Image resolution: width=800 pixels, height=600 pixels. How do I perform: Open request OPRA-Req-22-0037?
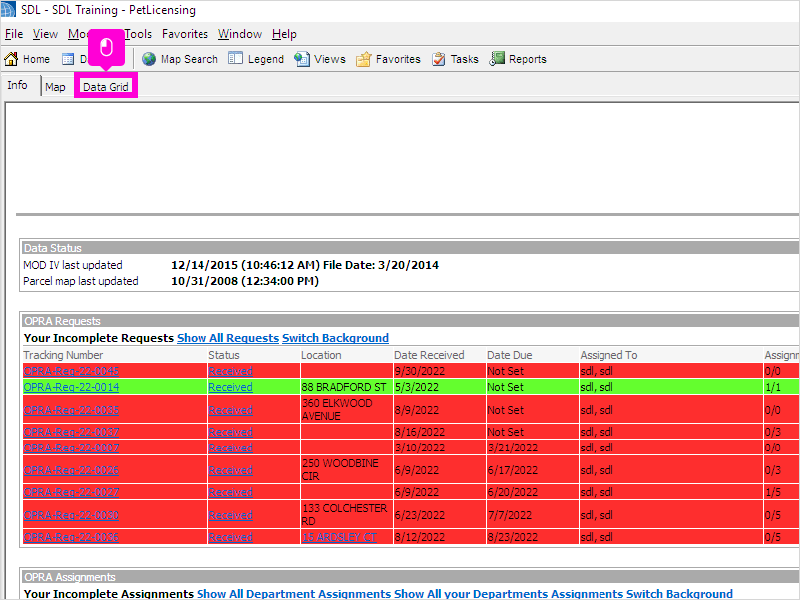[71, 432]
